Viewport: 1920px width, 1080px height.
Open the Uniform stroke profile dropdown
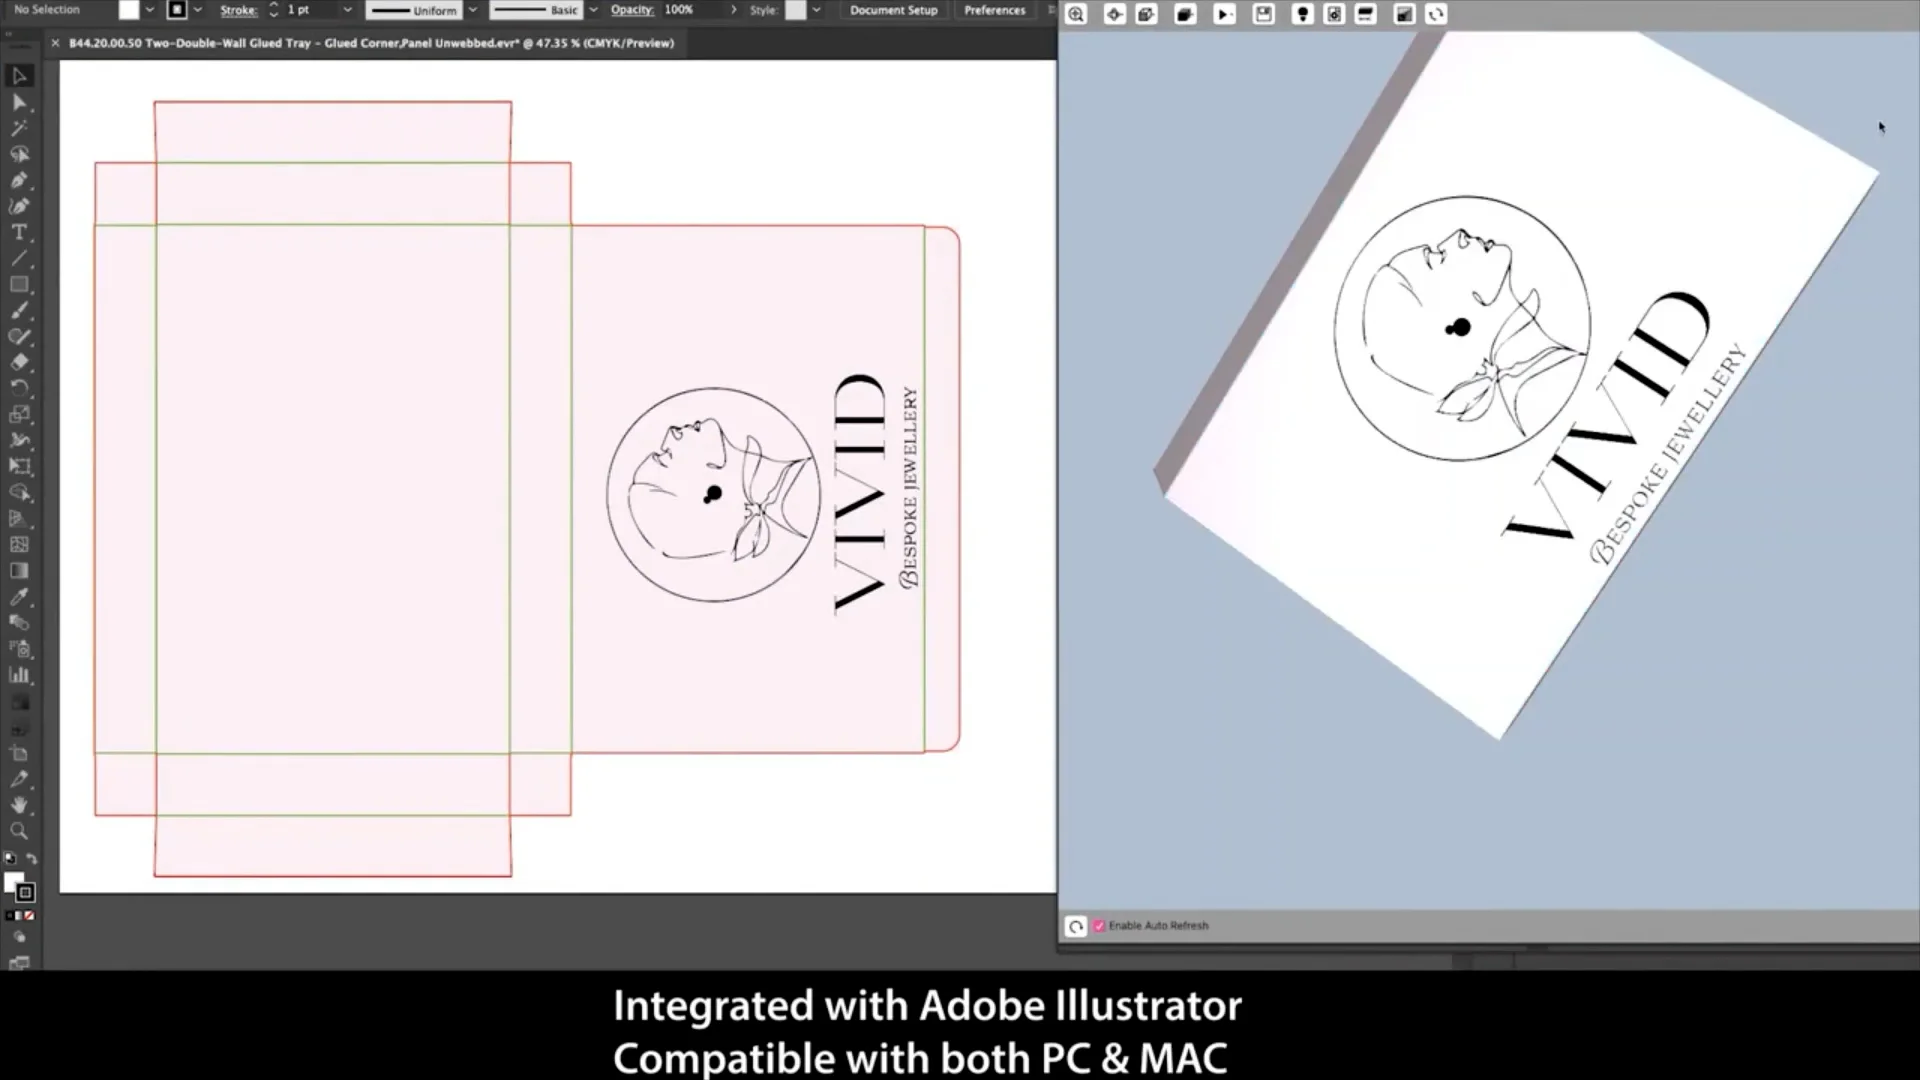472,10
